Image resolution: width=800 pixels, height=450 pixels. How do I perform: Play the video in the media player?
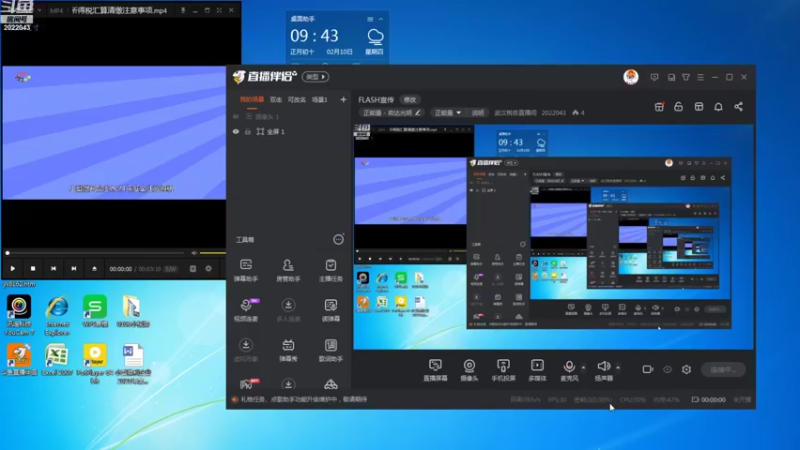13,268
